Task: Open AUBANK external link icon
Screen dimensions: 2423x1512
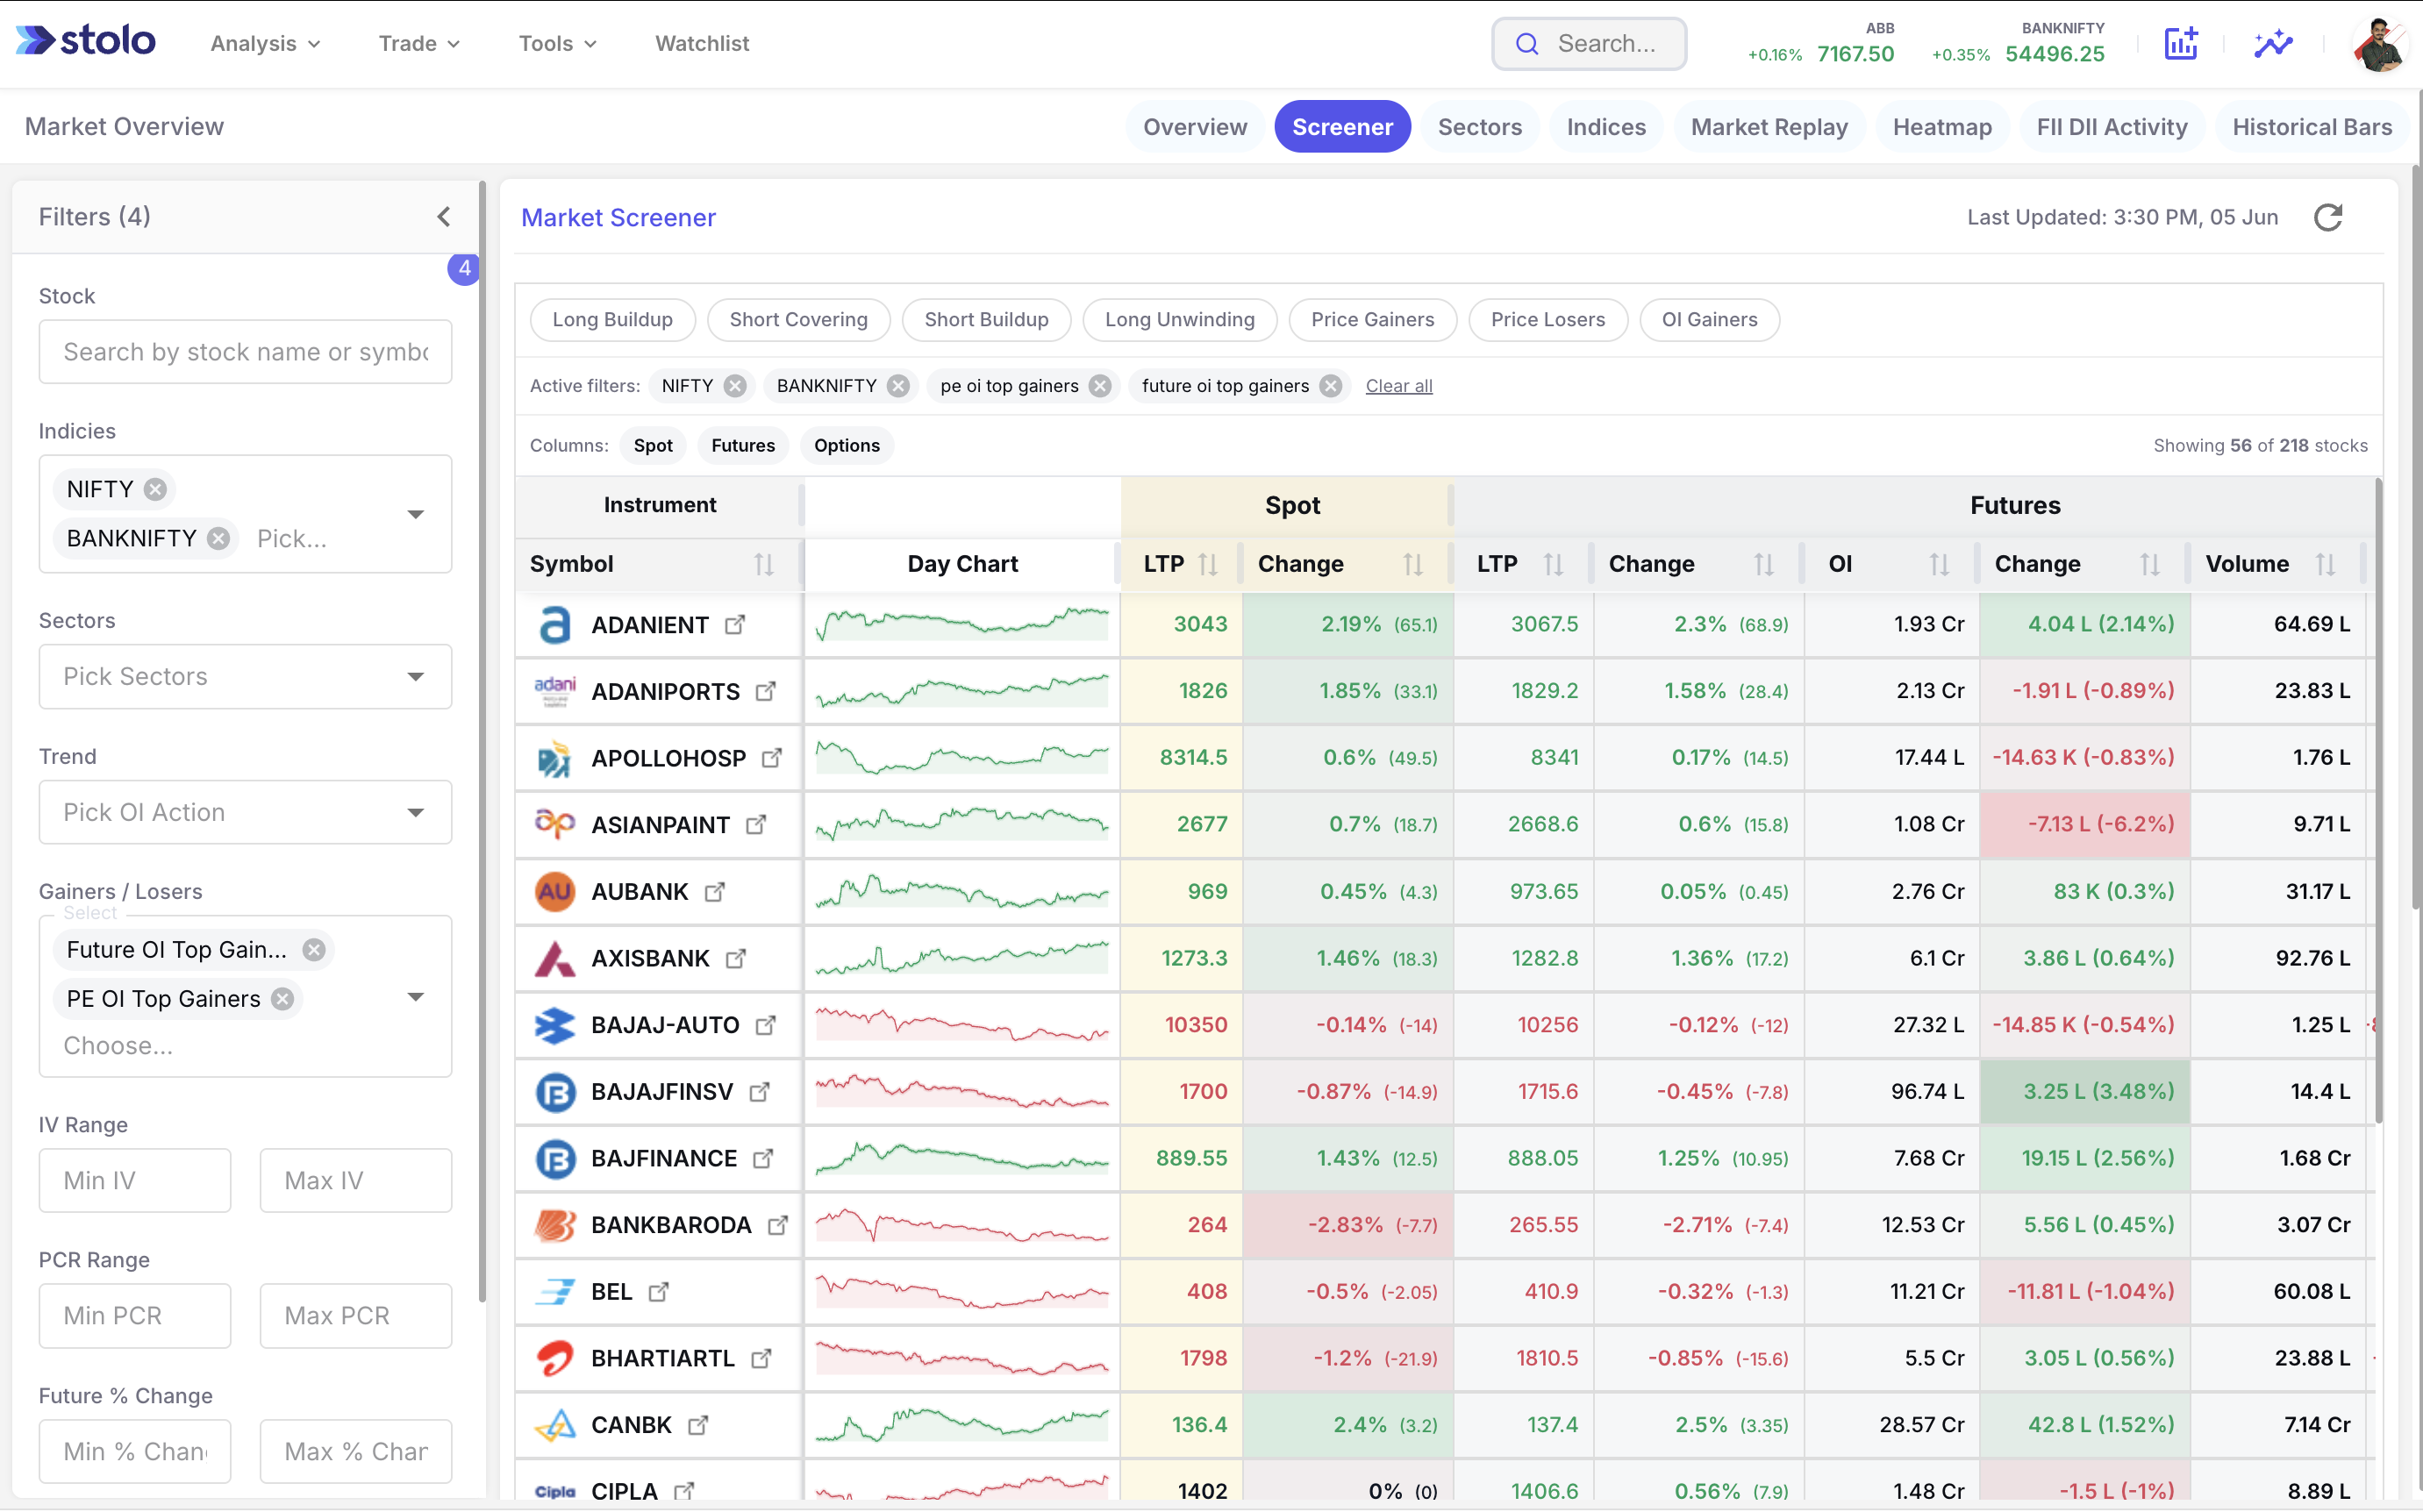Action: coord(714,891)
